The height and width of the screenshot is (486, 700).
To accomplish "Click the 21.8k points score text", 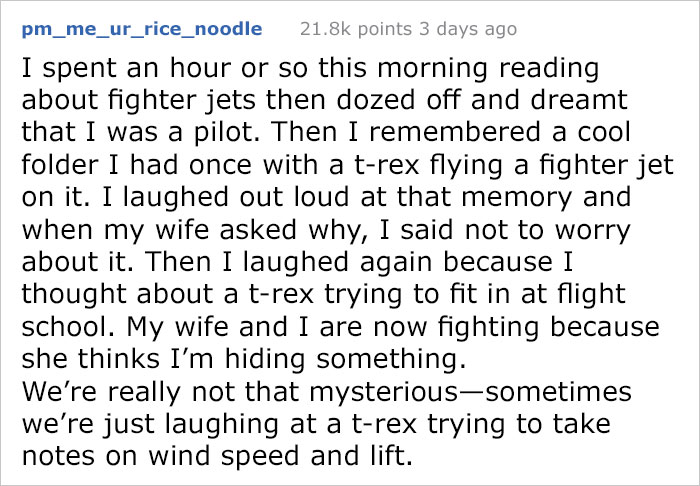I will [x=356, y=29].
